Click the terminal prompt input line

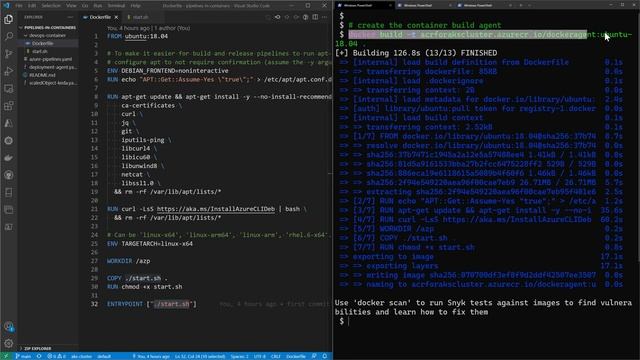coord(486,322)
